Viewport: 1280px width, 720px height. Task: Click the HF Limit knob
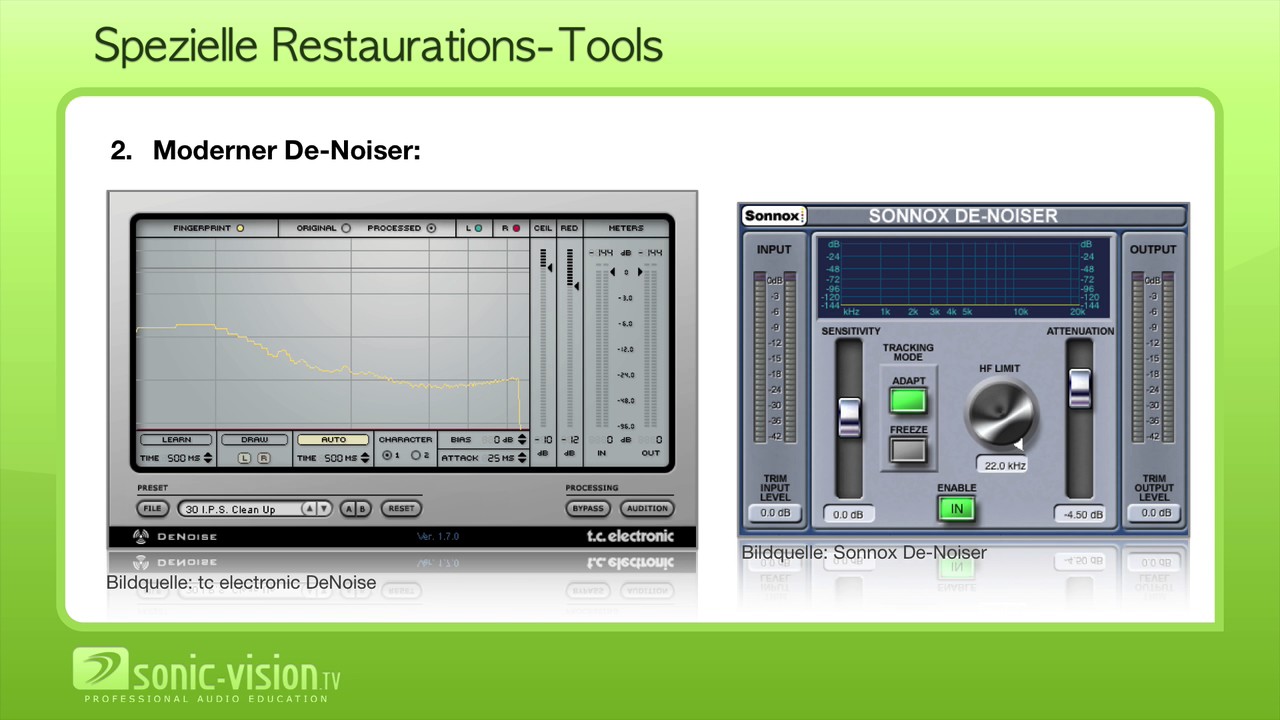(1001, 414)
